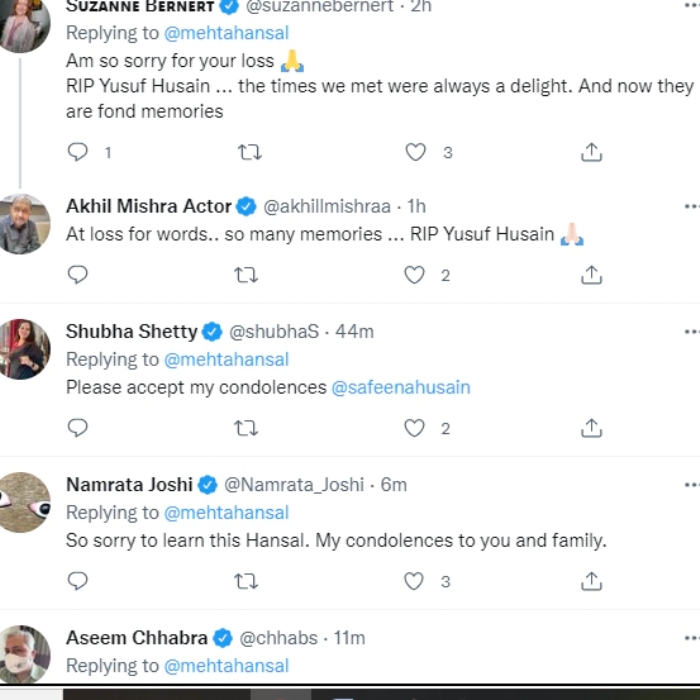
Task: Click Akhil Mishra Actor's avatar
Action: [x=24, y=224]
